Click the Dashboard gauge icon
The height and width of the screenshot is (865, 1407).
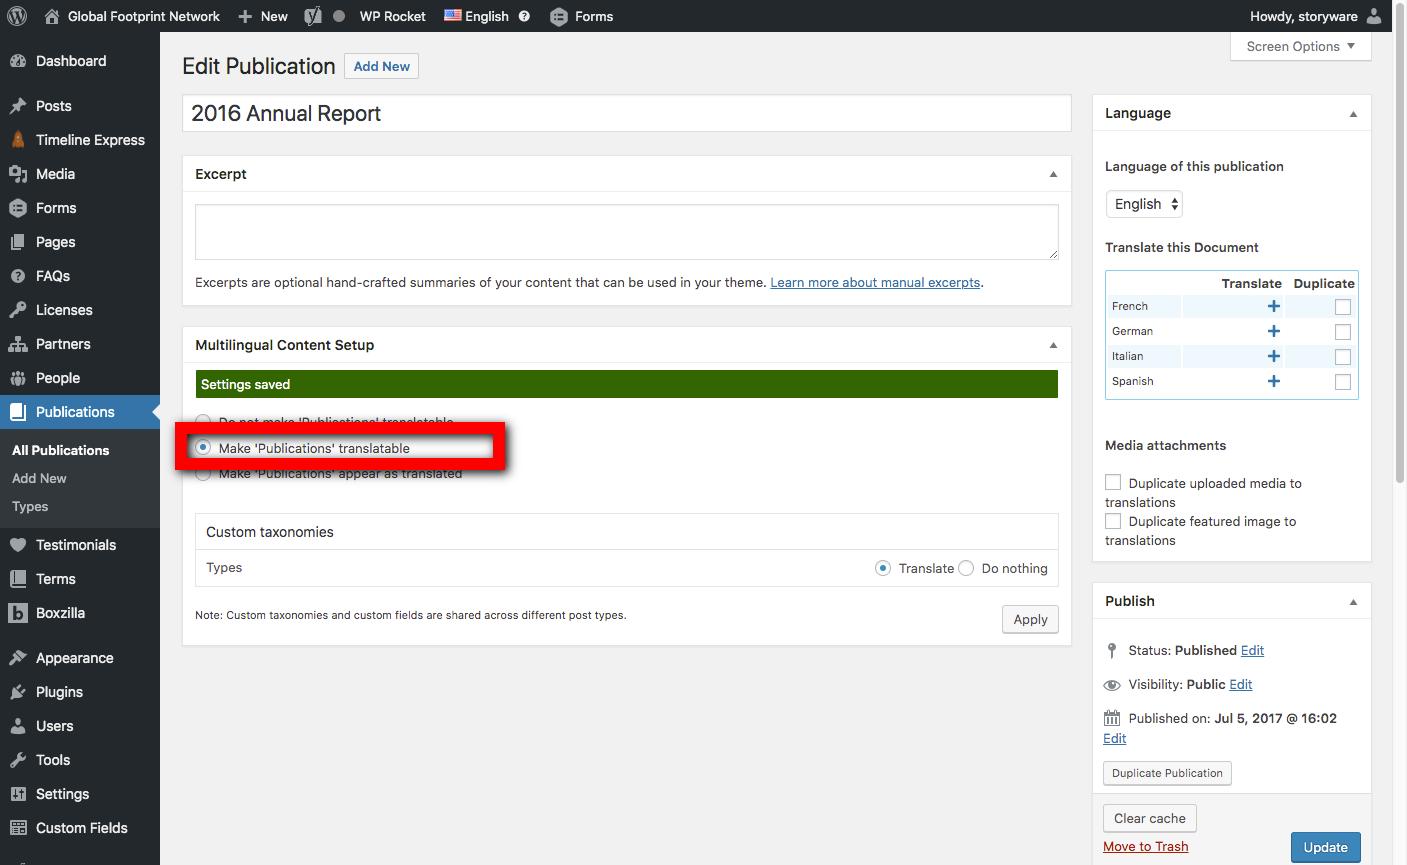(x=17, y=61)
